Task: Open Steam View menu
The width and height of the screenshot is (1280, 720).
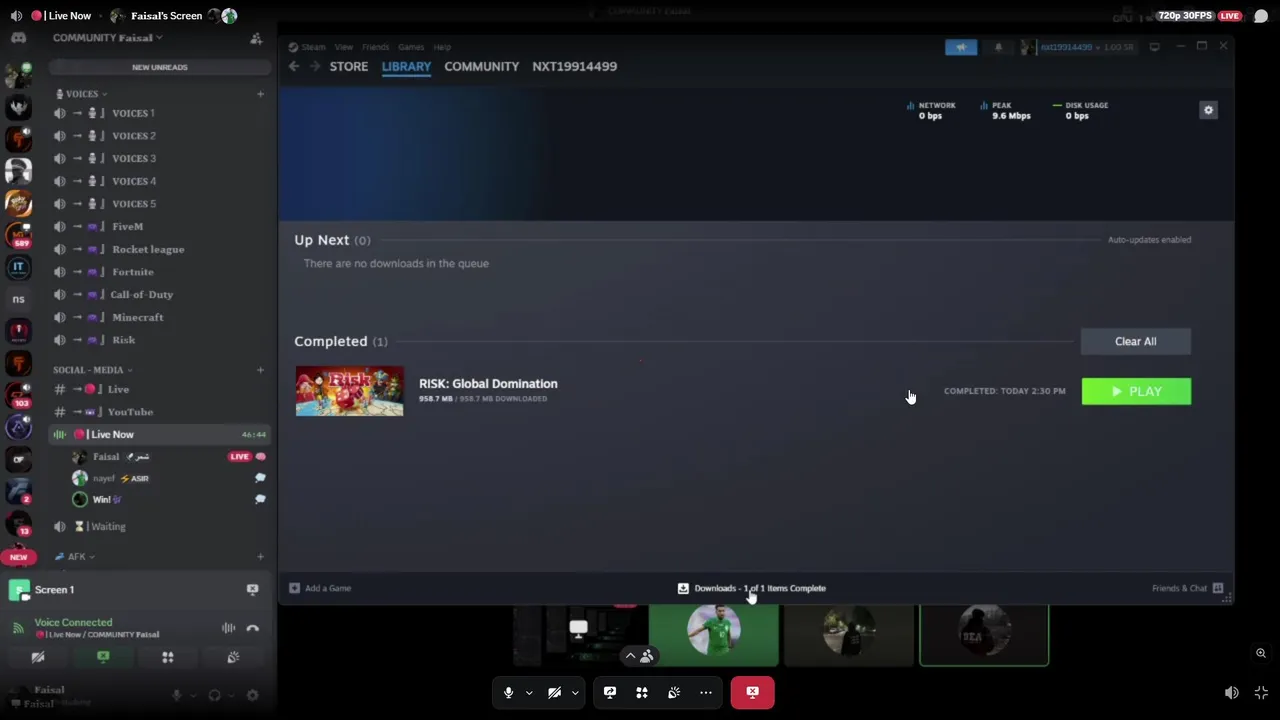Action: [343, 47]
